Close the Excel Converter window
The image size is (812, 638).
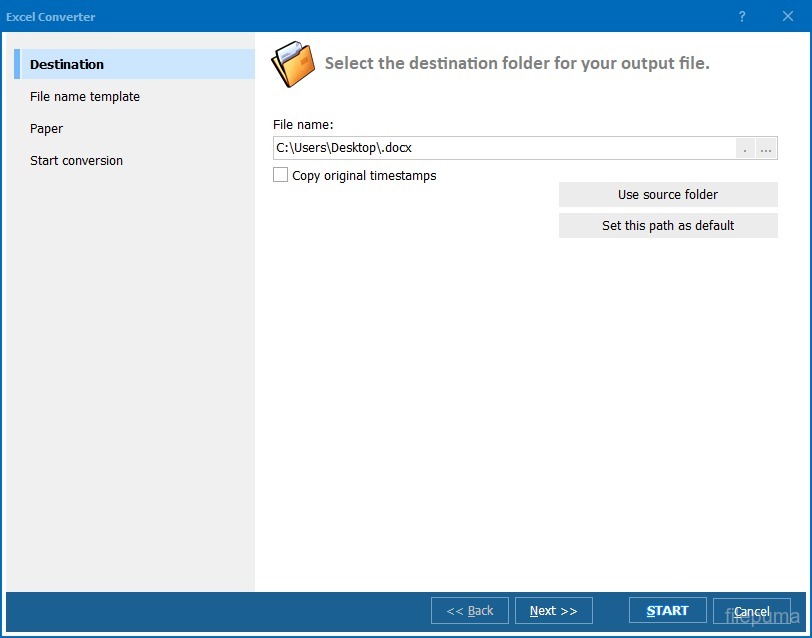click(788, 17)
